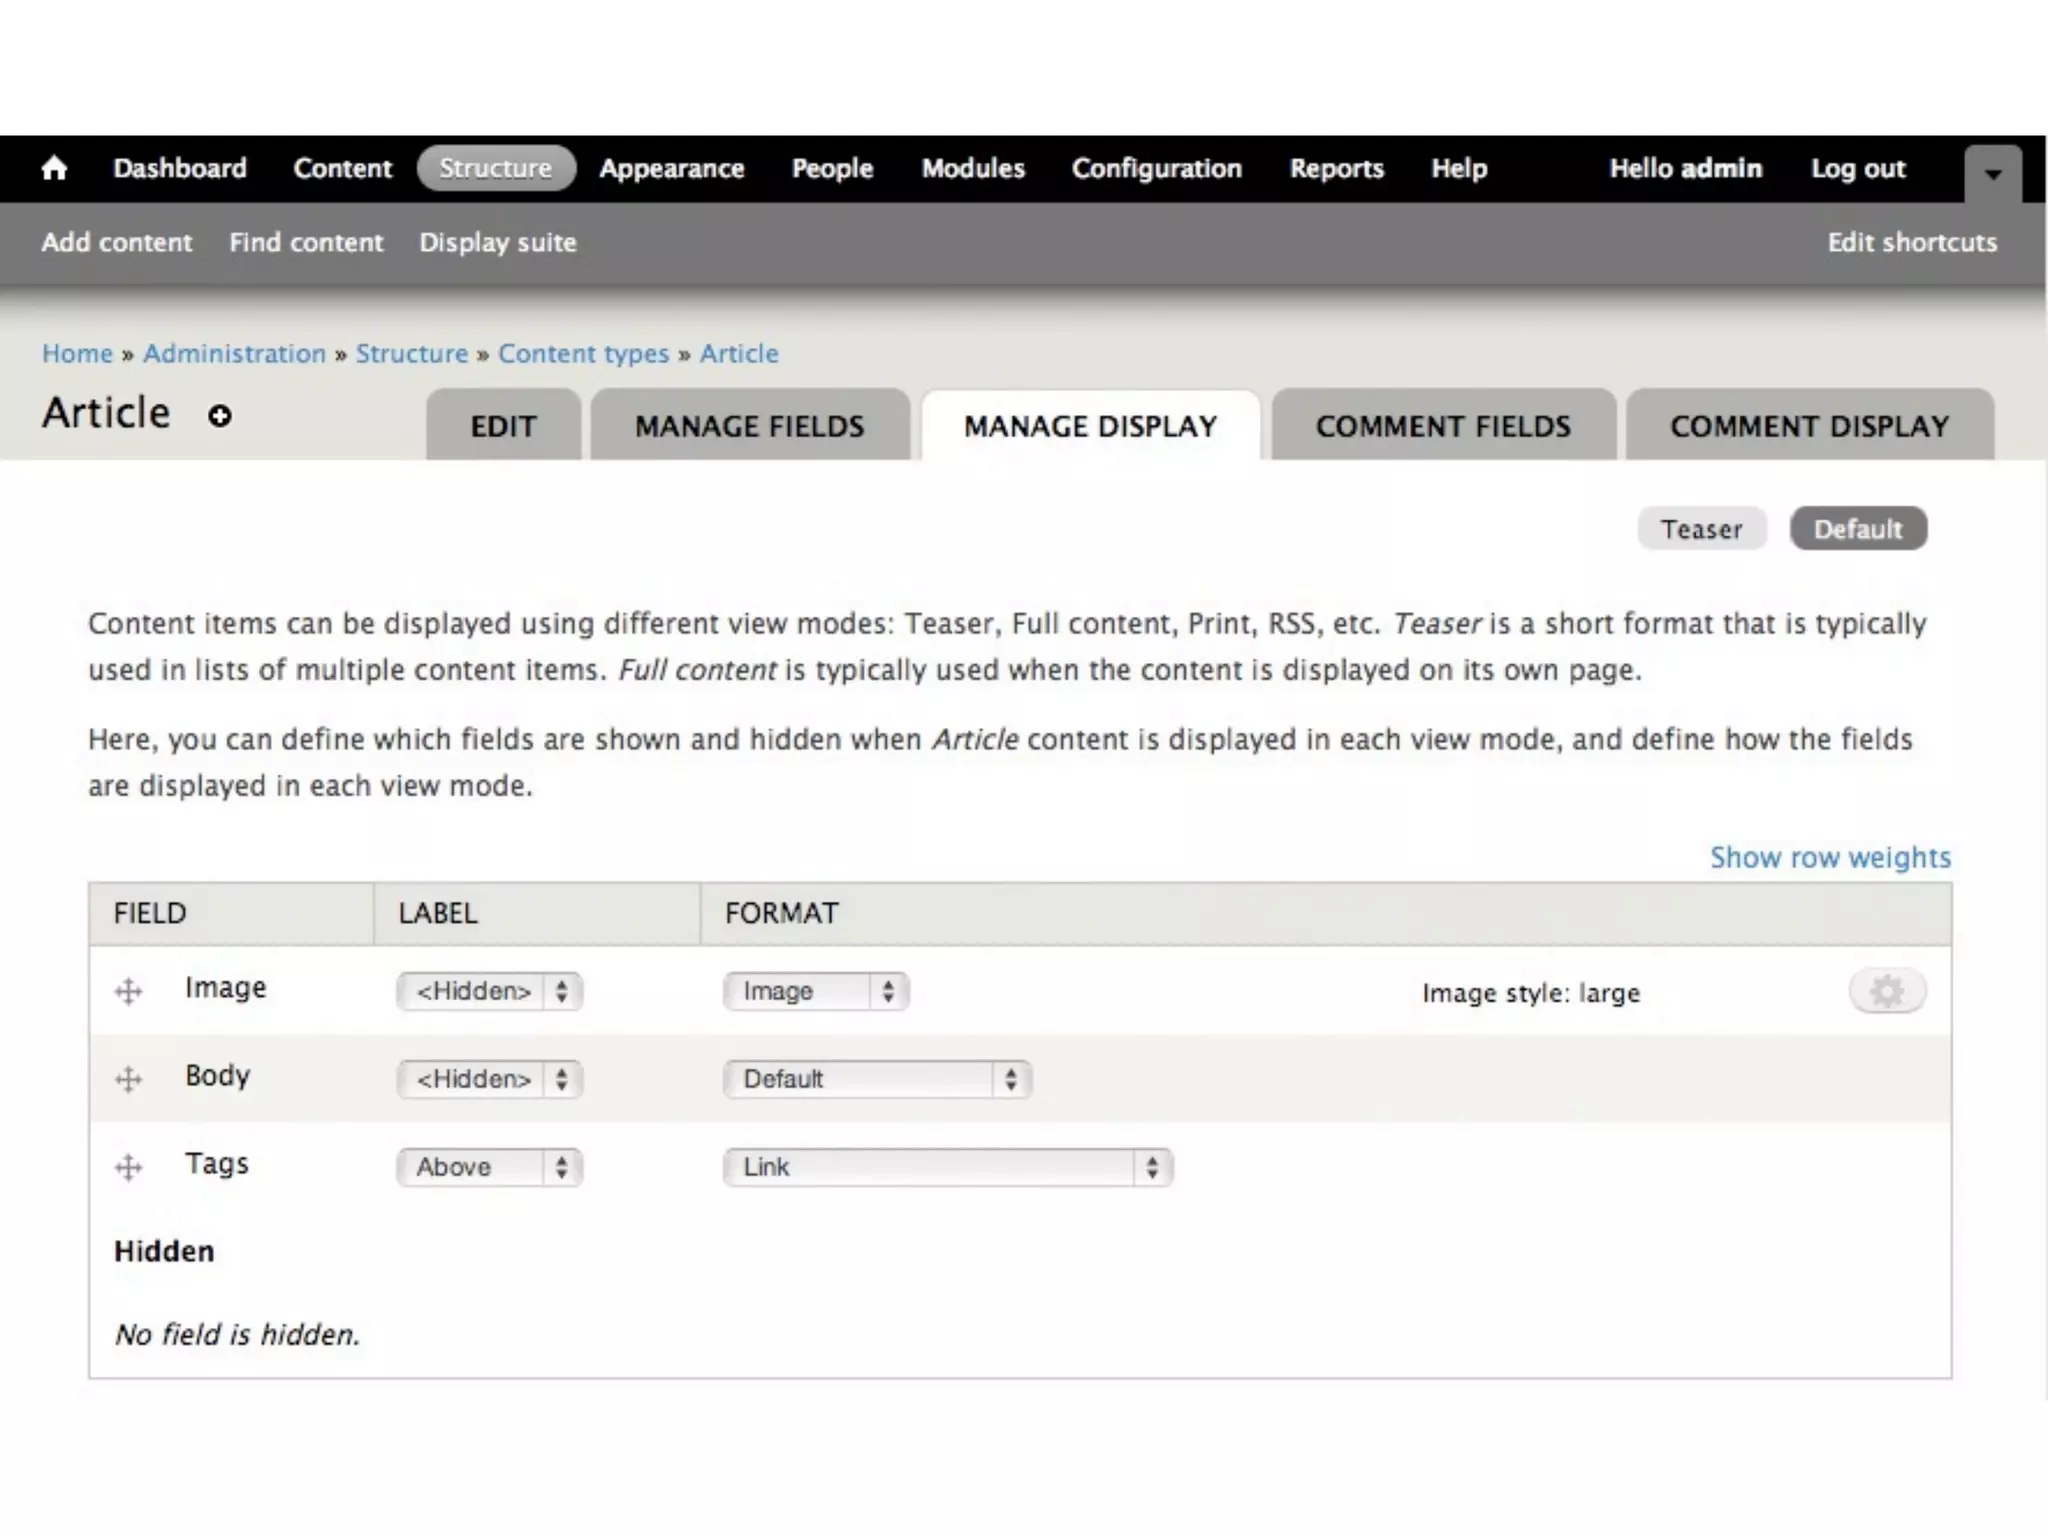Click the plus icon next to Article title
Screen dimensions: 2048x1536
tap(220, 416)
